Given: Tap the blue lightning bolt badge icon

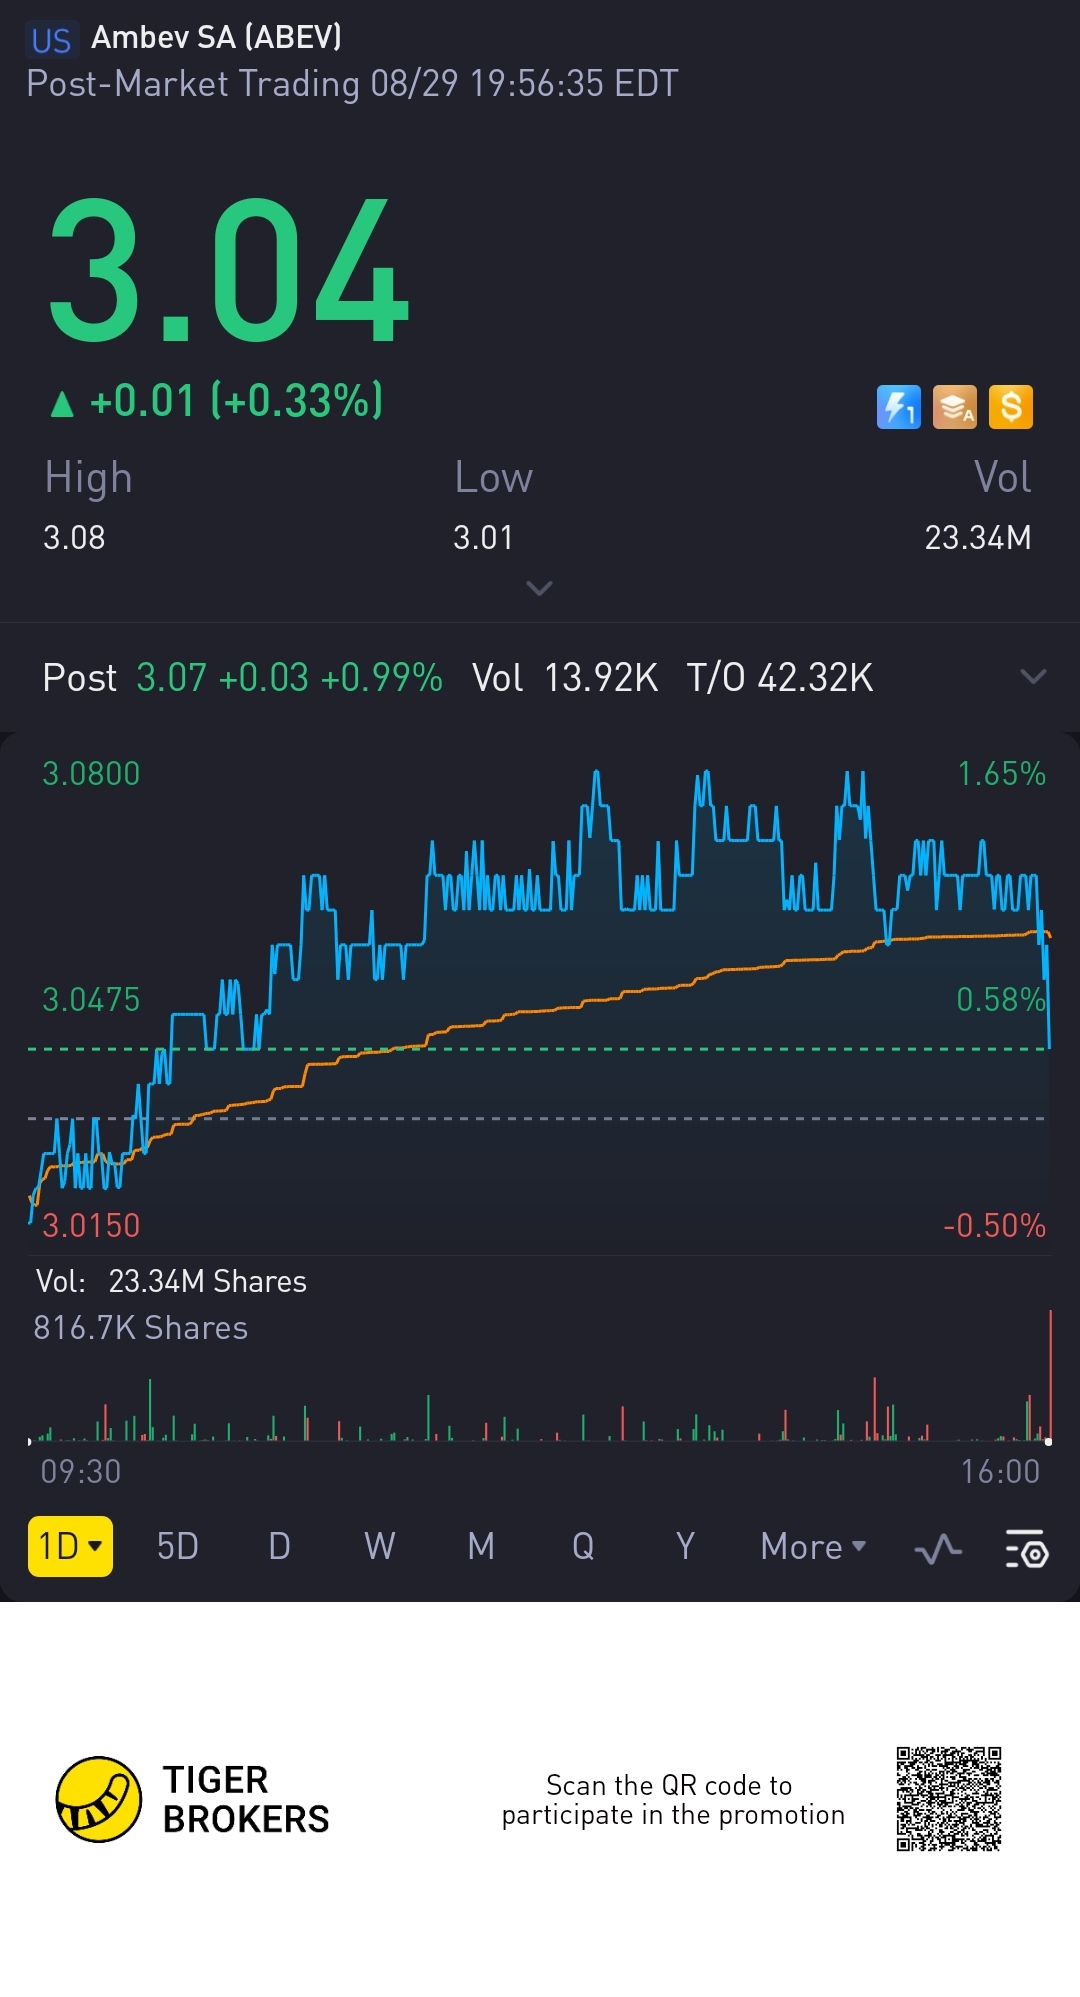Looking at the screenshot, I should click(x=898, y=407).
